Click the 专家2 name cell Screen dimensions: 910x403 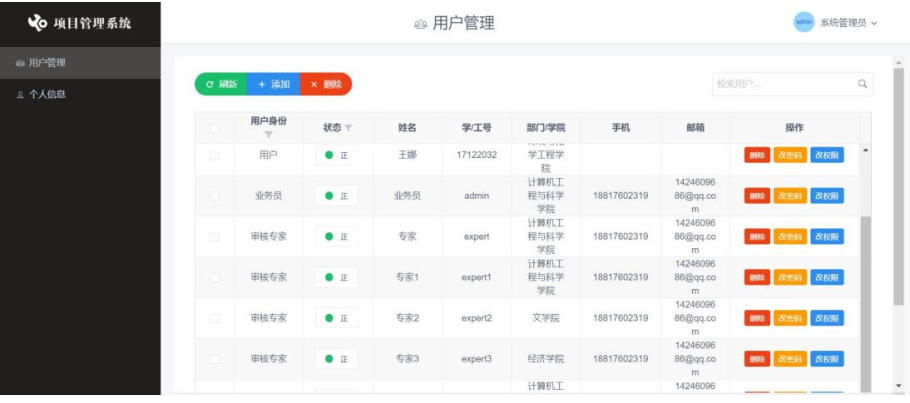pyautogui.click(x=407, y=318)
